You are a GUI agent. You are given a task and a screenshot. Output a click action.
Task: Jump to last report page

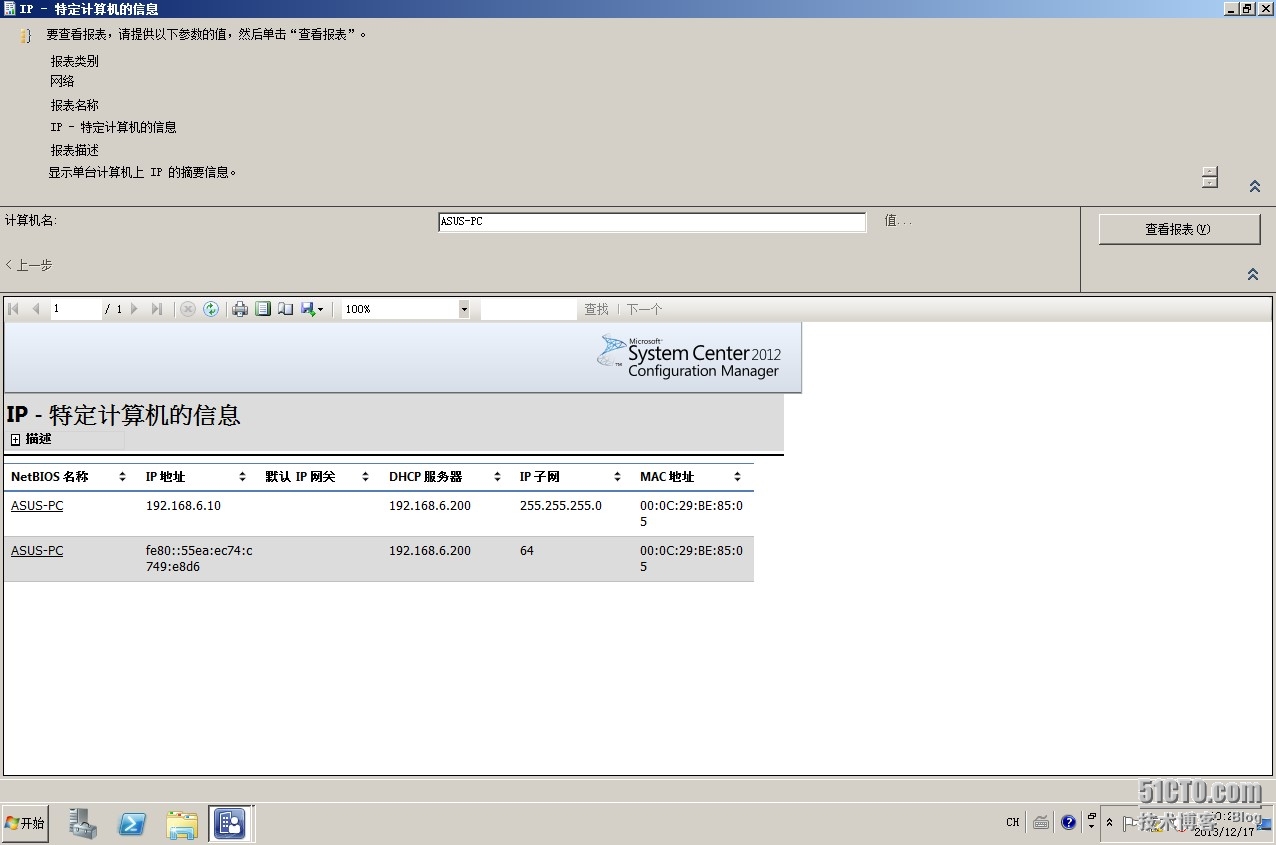[x=157, y=309]
